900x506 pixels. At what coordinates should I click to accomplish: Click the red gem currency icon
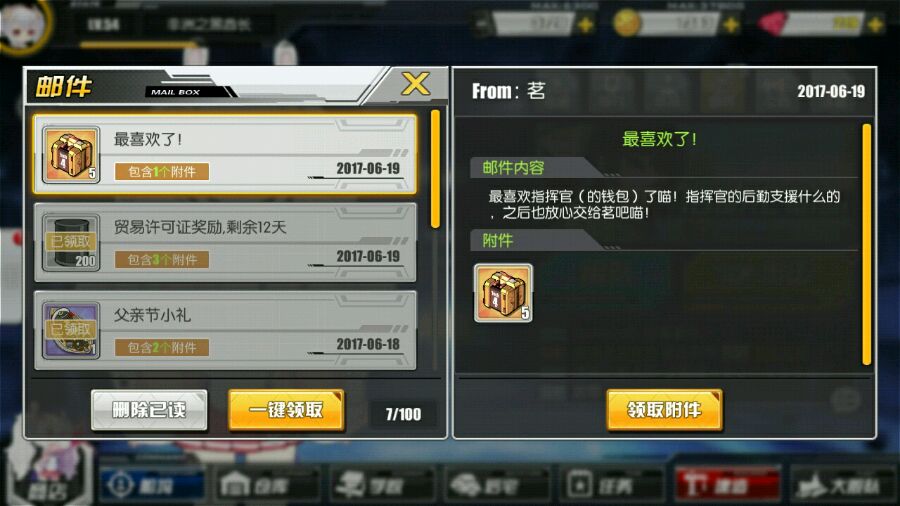pos(772,24)
